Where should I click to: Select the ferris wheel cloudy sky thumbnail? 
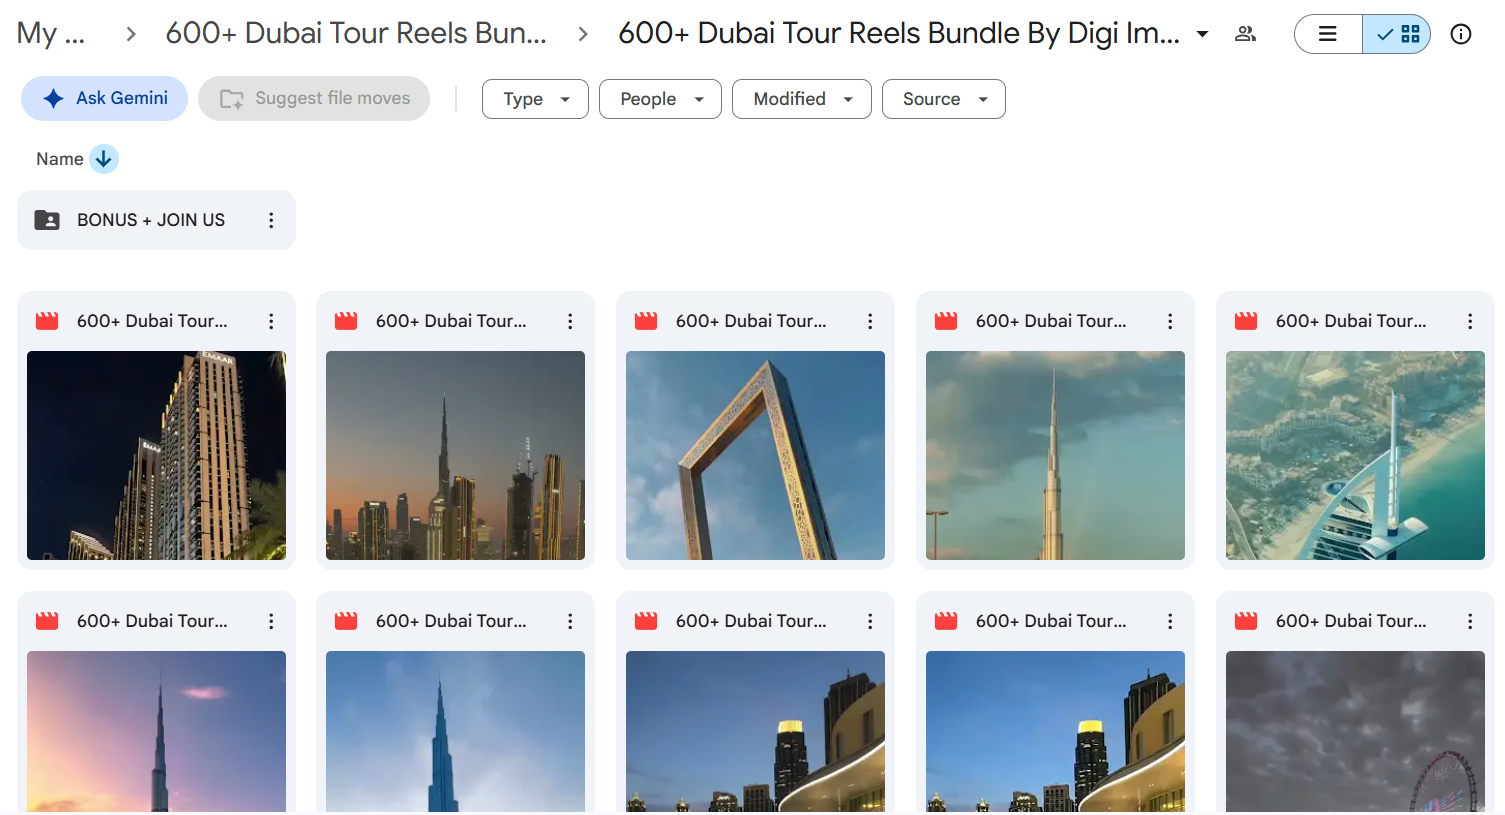coord(1355,732)
